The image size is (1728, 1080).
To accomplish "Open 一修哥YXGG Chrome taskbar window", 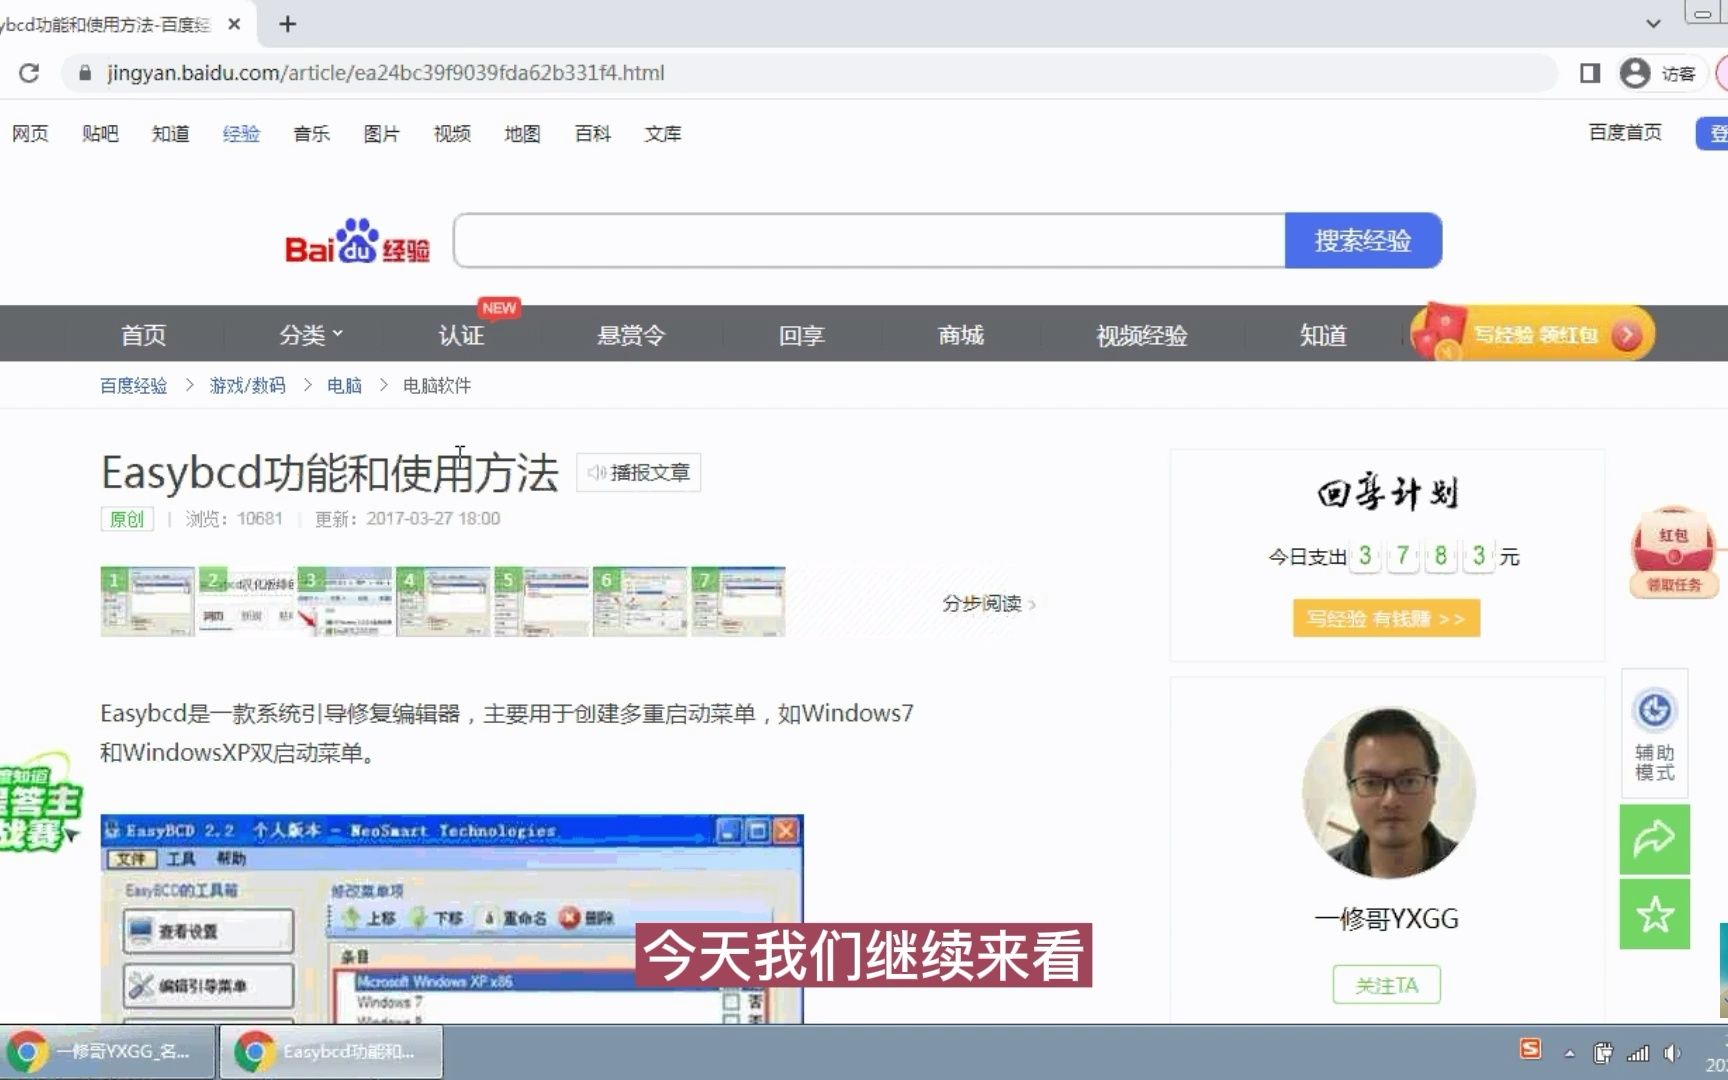I will tap(106, 1052).
